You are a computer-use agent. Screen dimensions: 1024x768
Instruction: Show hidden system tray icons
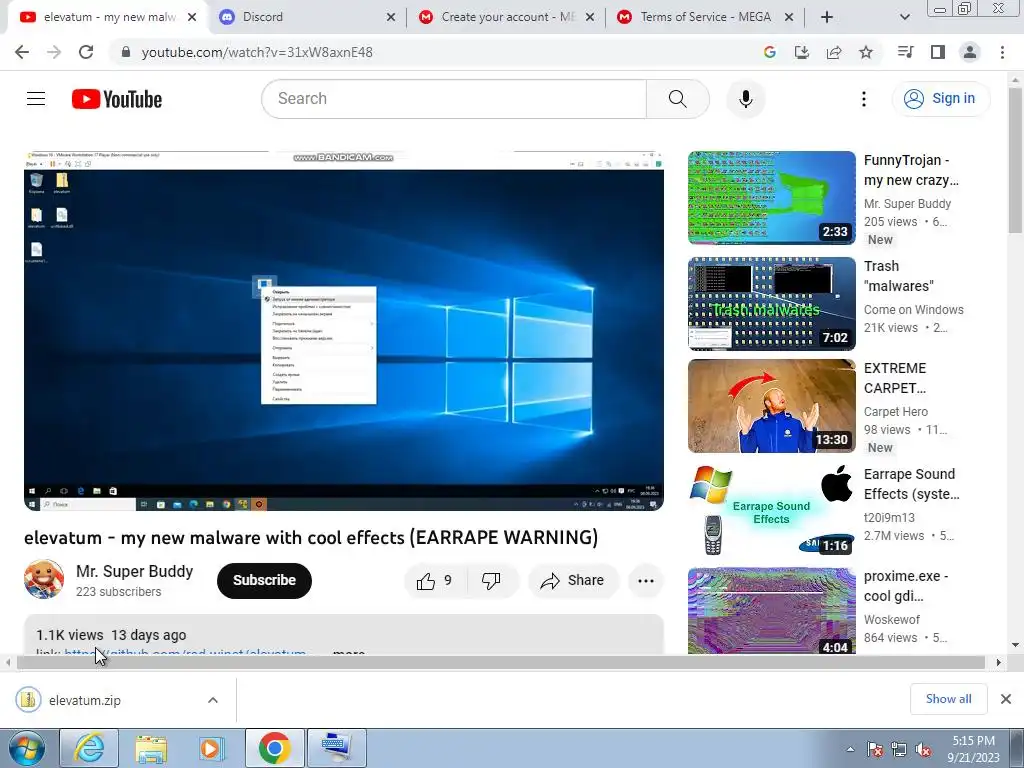point(850,749)
